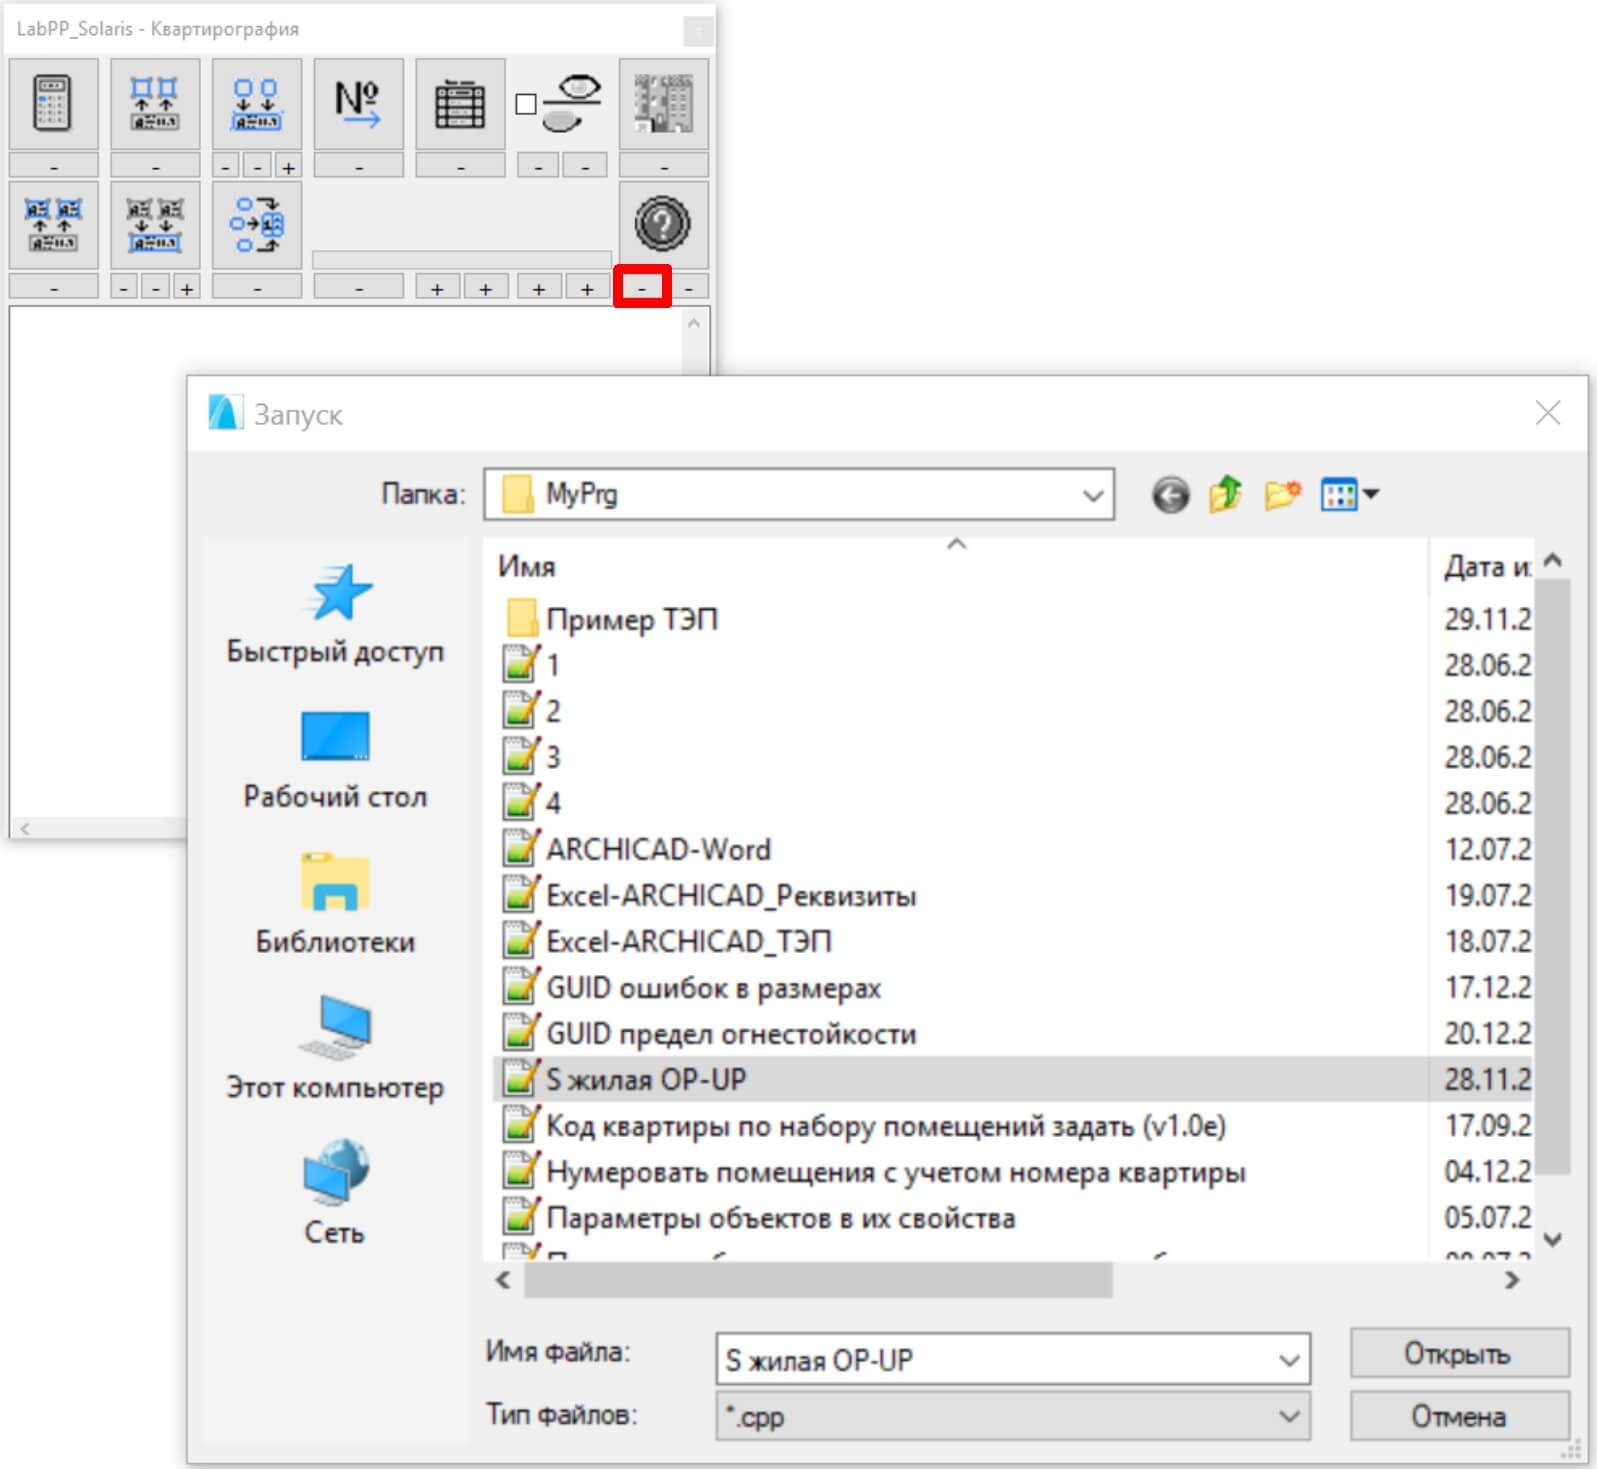Viewport: 1597px width, 1469px height.
Task: Click the plus button below the gray labels-down icon
Action: (187, 288)
